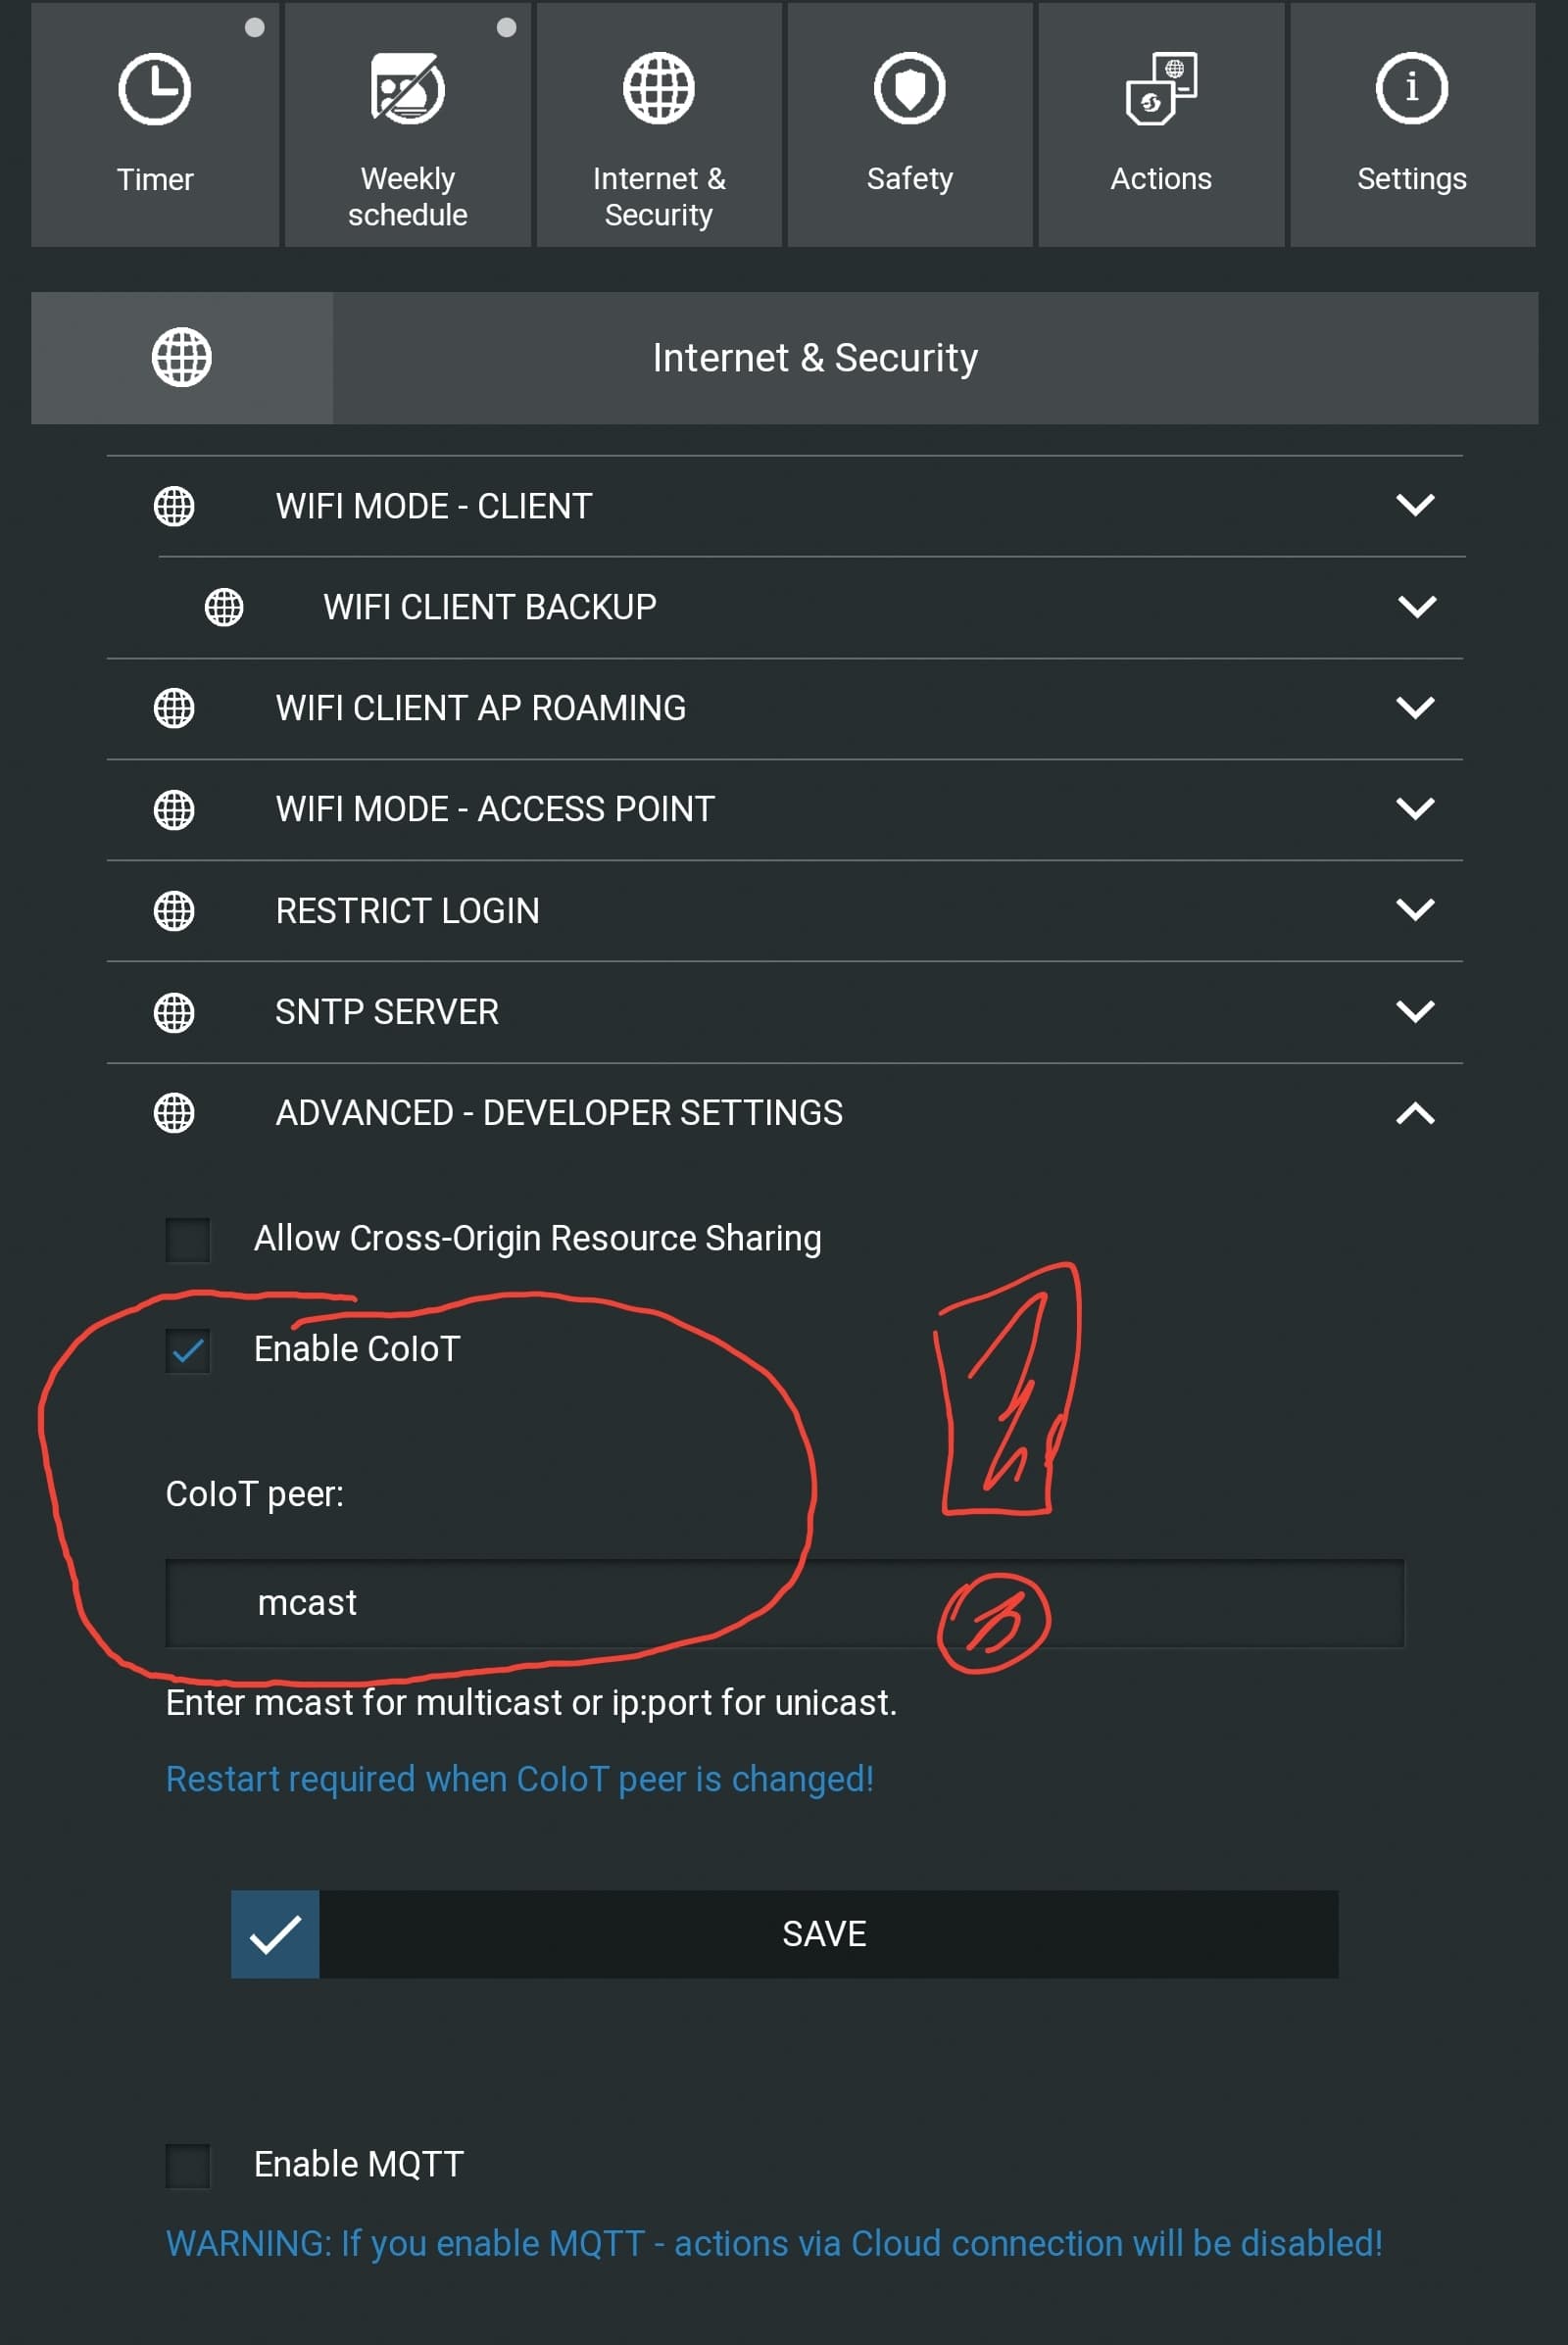Click the Safety shield icon
1568x2345 pixels.
point(909,90)
